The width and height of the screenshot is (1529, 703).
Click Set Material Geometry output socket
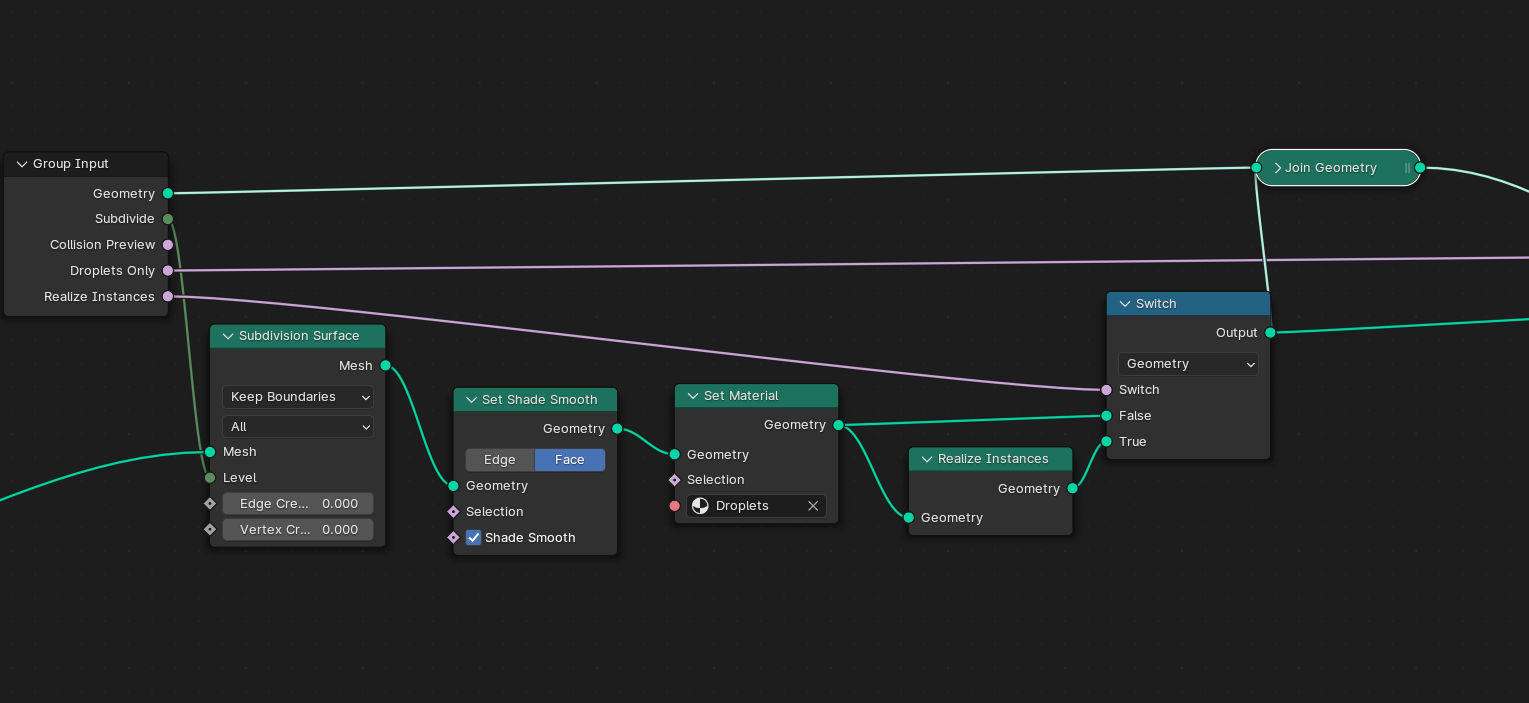coord(838,425)
